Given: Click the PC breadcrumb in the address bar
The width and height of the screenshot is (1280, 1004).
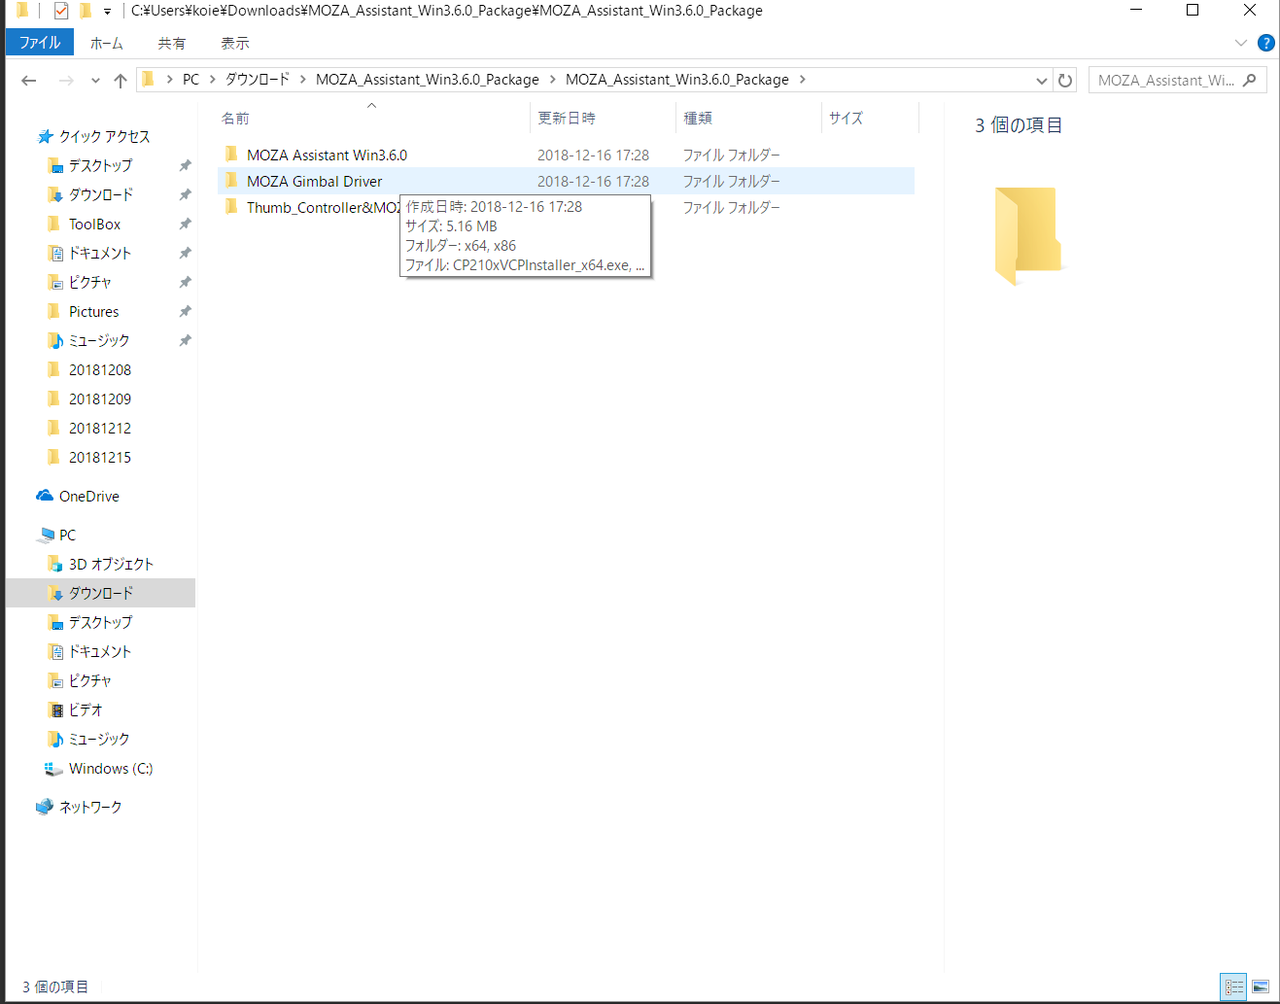Looking at the screenshot, I should click(x=191, y=79).
